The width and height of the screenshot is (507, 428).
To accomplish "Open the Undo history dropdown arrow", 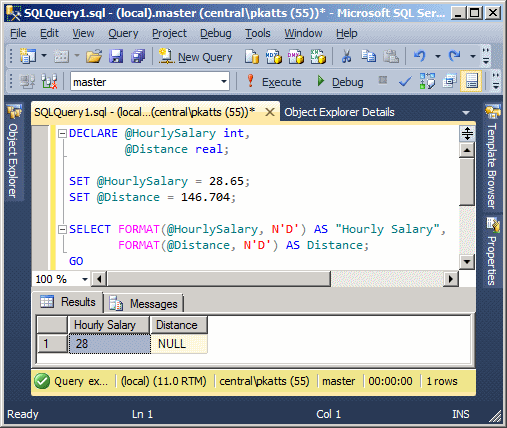I will click(x=438, y=56).
